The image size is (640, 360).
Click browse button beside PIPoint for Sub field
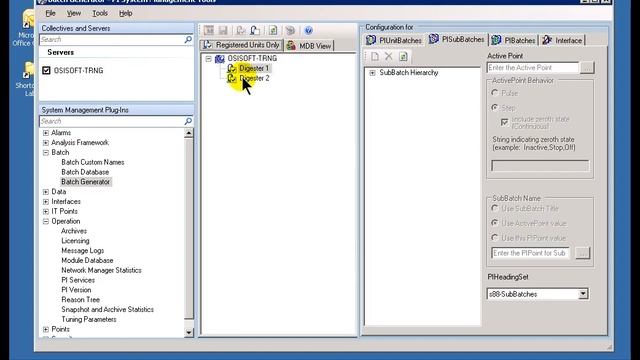pyautogui.click(x=582, y=253)
